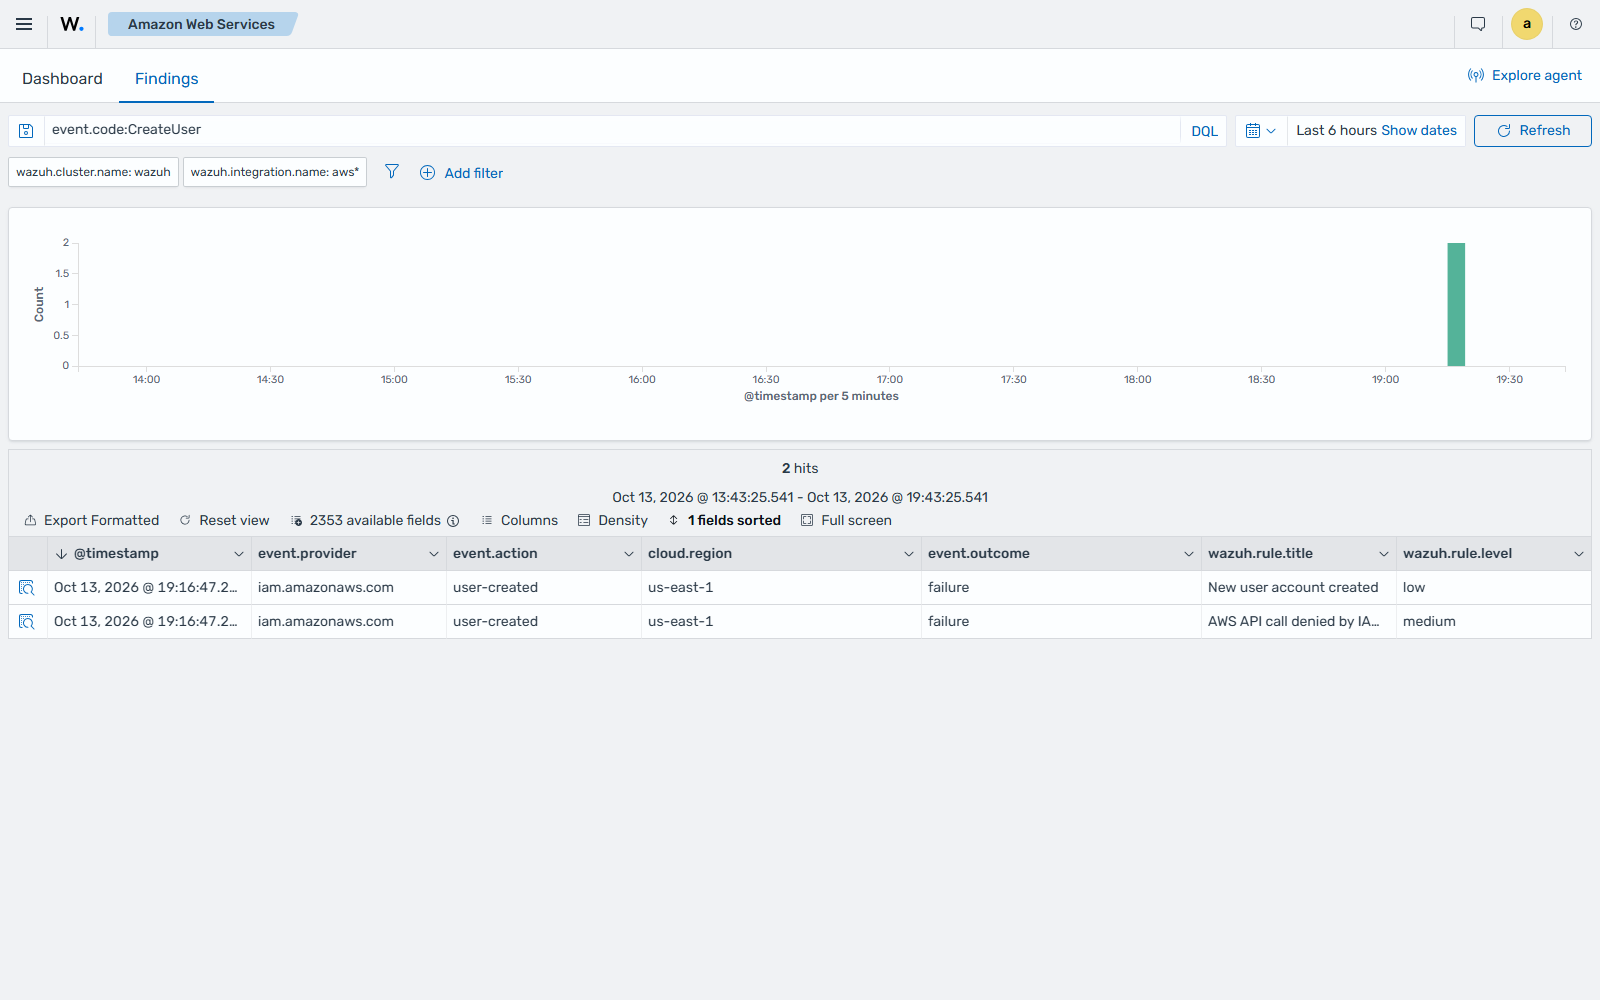Click Export Formatted
This screenshot has width=1600, height=1000.
pyautogui.click(x=91, y=521)
